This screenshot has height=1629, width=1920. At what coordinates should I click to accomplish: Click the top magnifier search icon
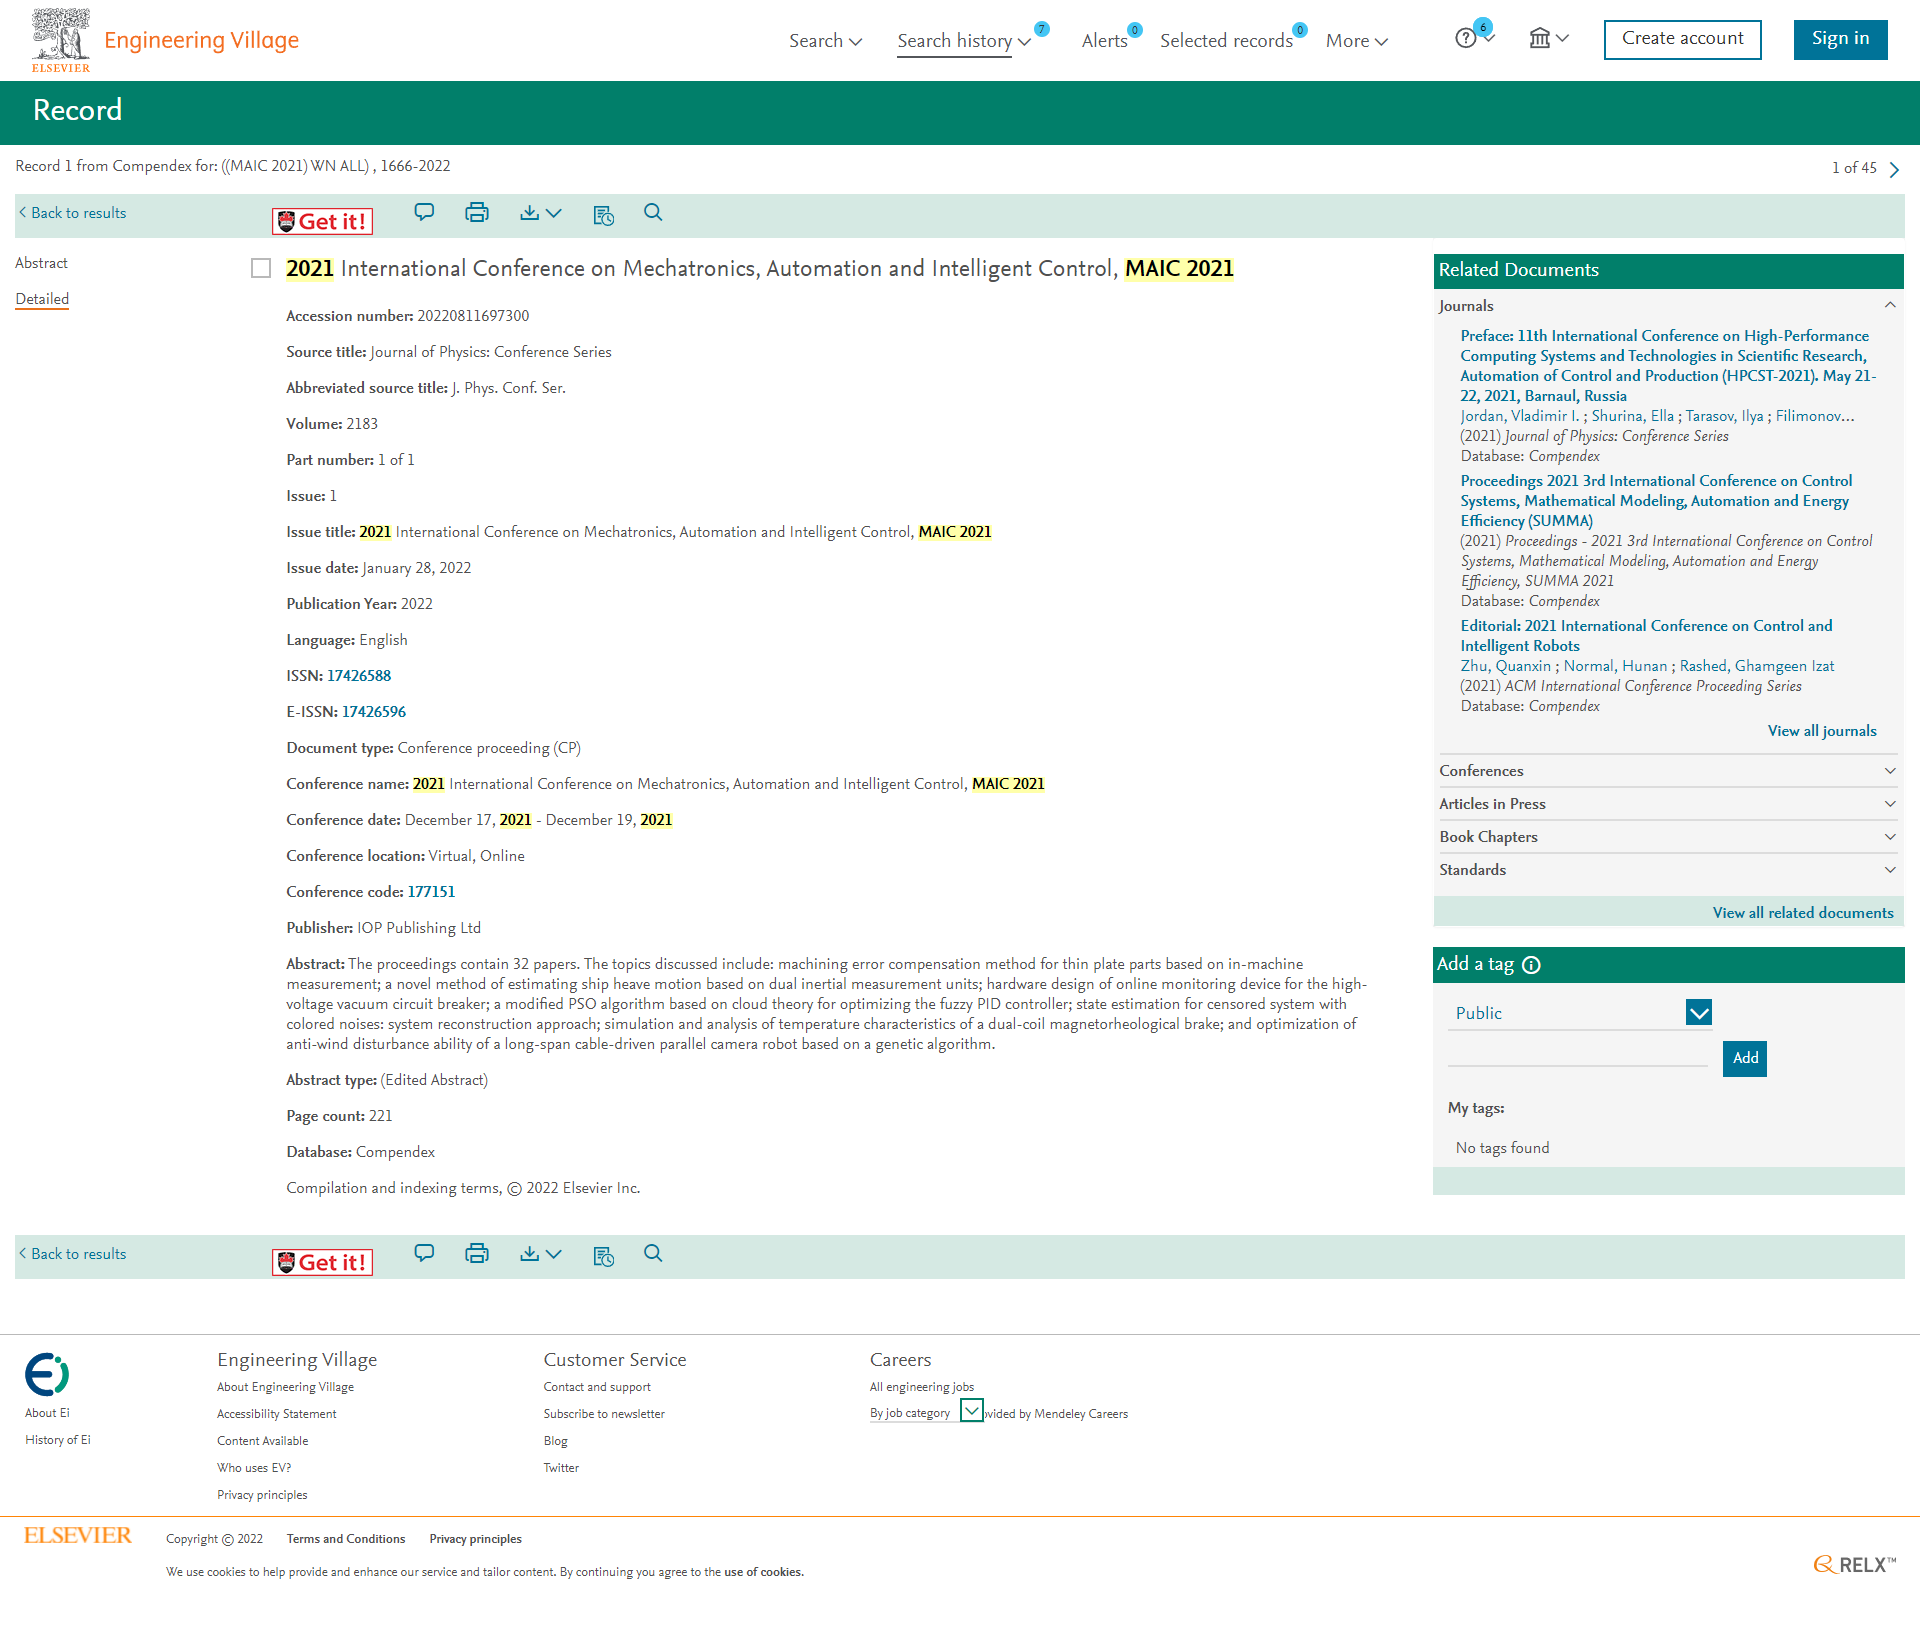653,213
